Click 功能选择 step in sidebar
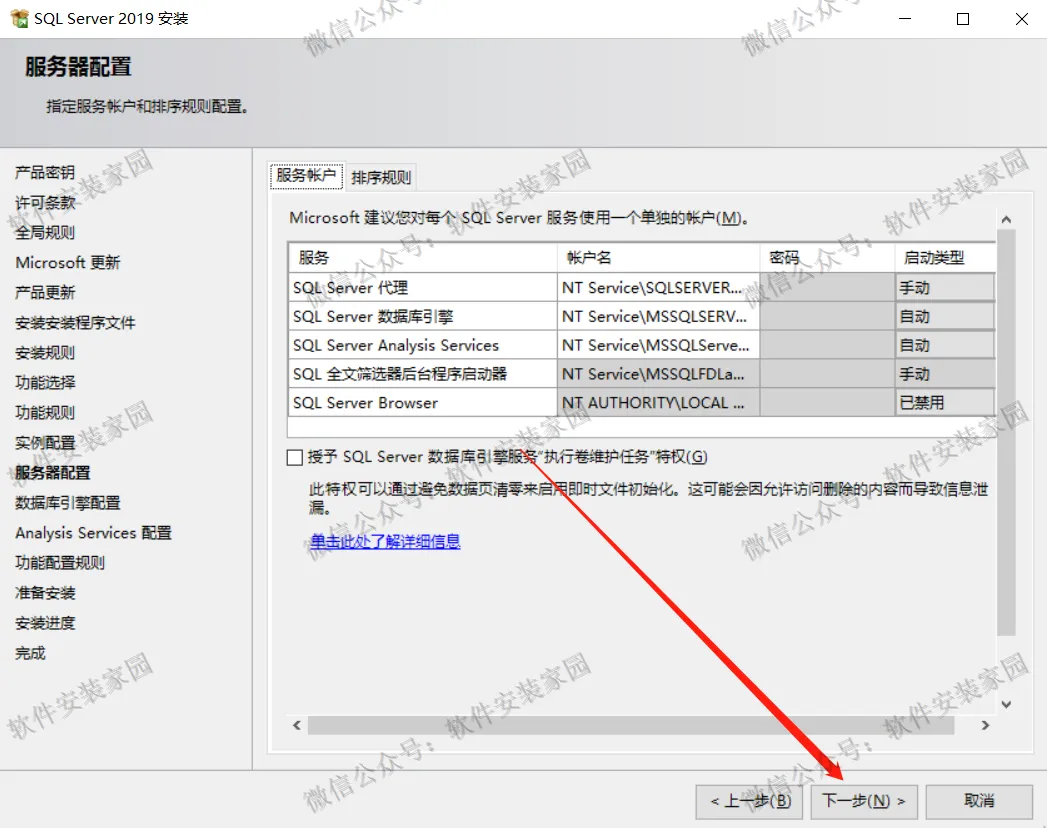This screenshot has width=1047, height=828. pyautogui.click(x=45, y=383)
